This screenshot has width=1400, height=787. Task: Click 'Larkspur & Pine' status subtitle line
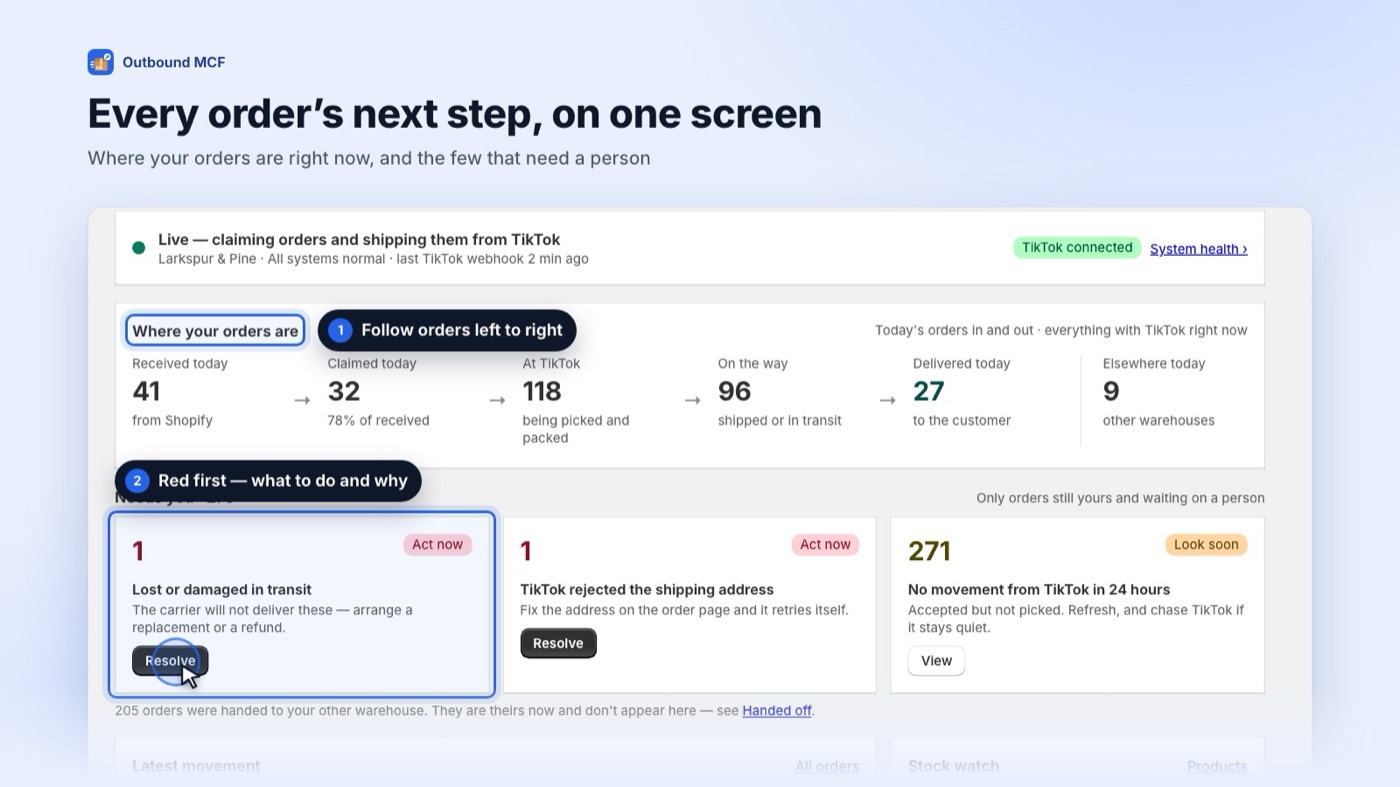tap(373, 259)
